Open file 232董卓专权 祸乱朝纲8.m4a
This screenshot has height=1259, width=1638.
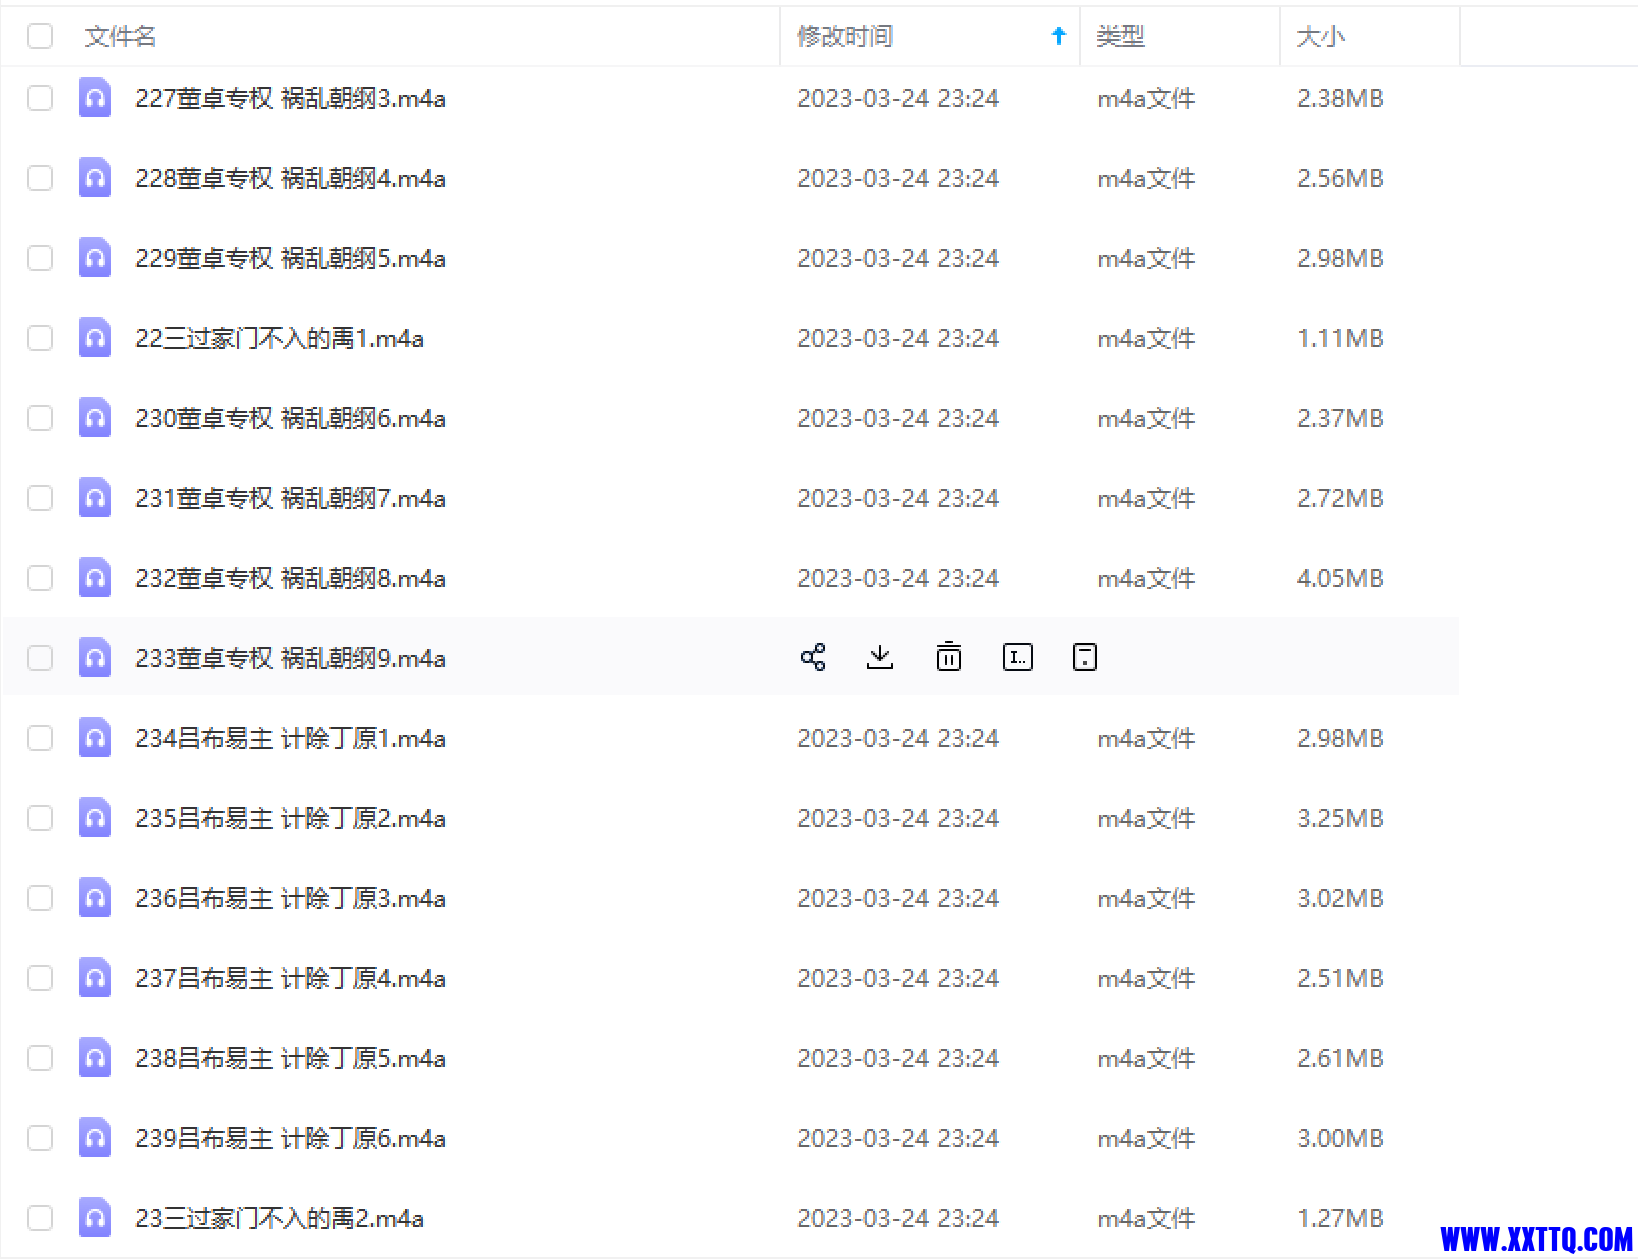(290, 578)
